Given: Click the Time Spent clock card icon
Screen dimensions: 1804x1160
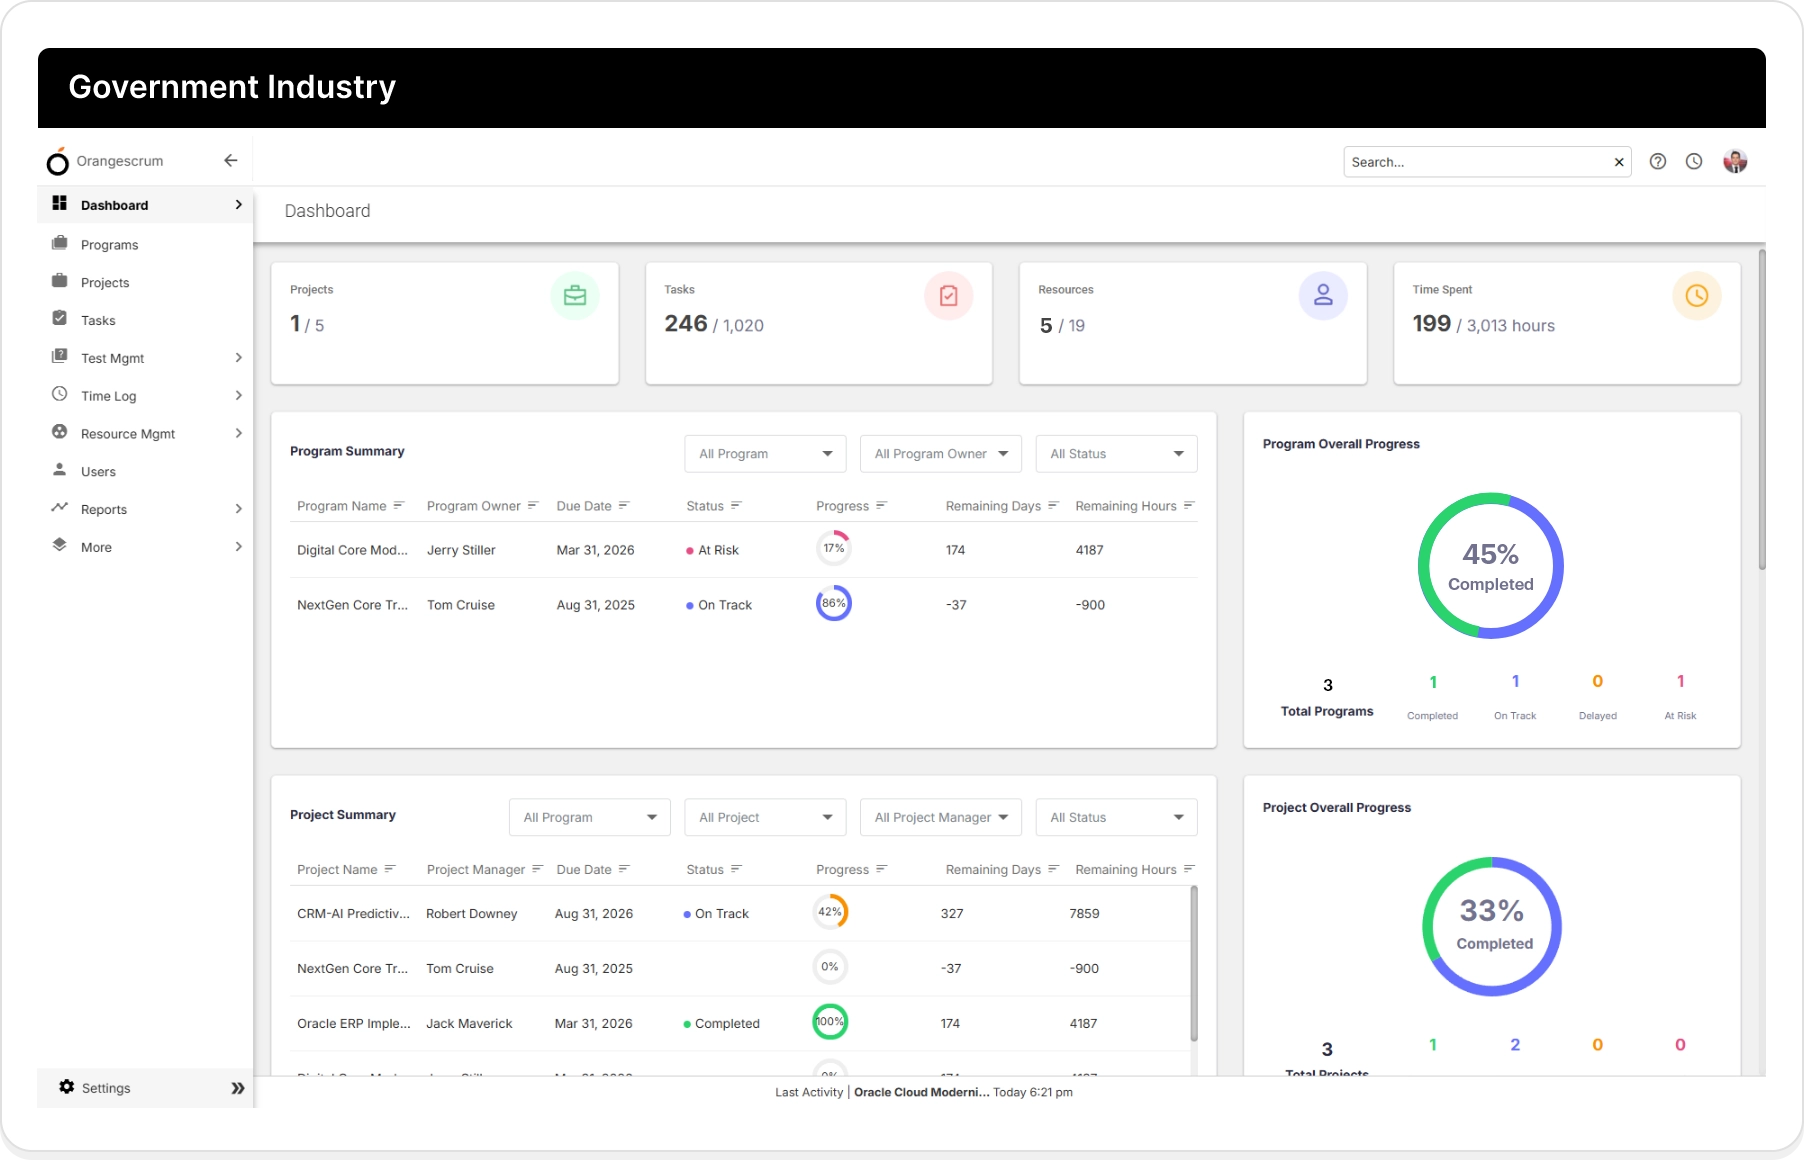Looking at the screenshot, I should (1696, 296).
